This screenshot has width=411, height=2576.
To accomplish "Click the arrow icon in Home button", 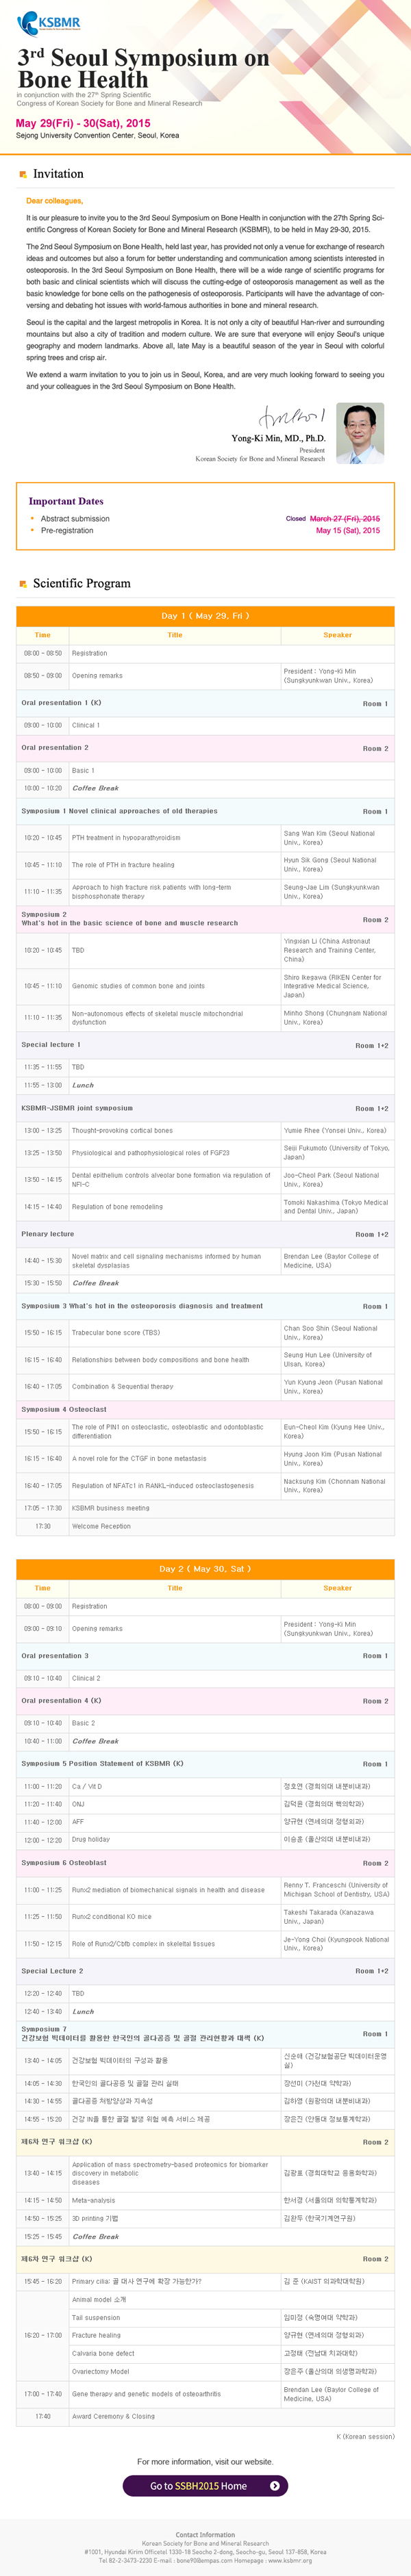I will point(274,2485).
